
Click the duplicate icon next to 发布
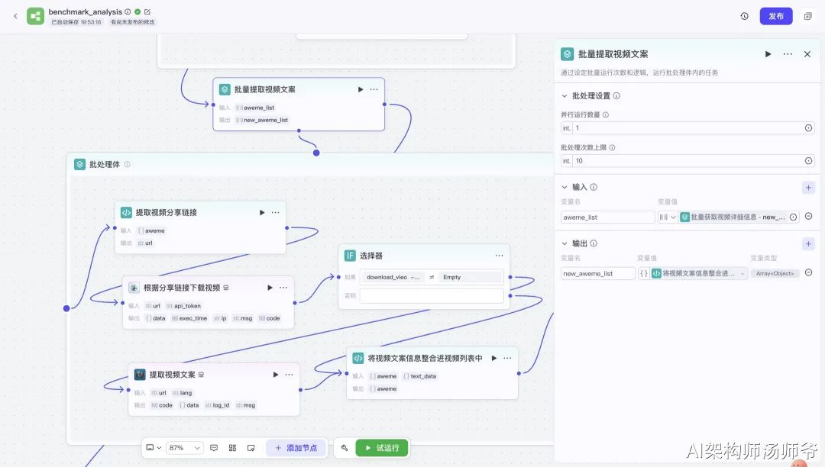[808, 16]
